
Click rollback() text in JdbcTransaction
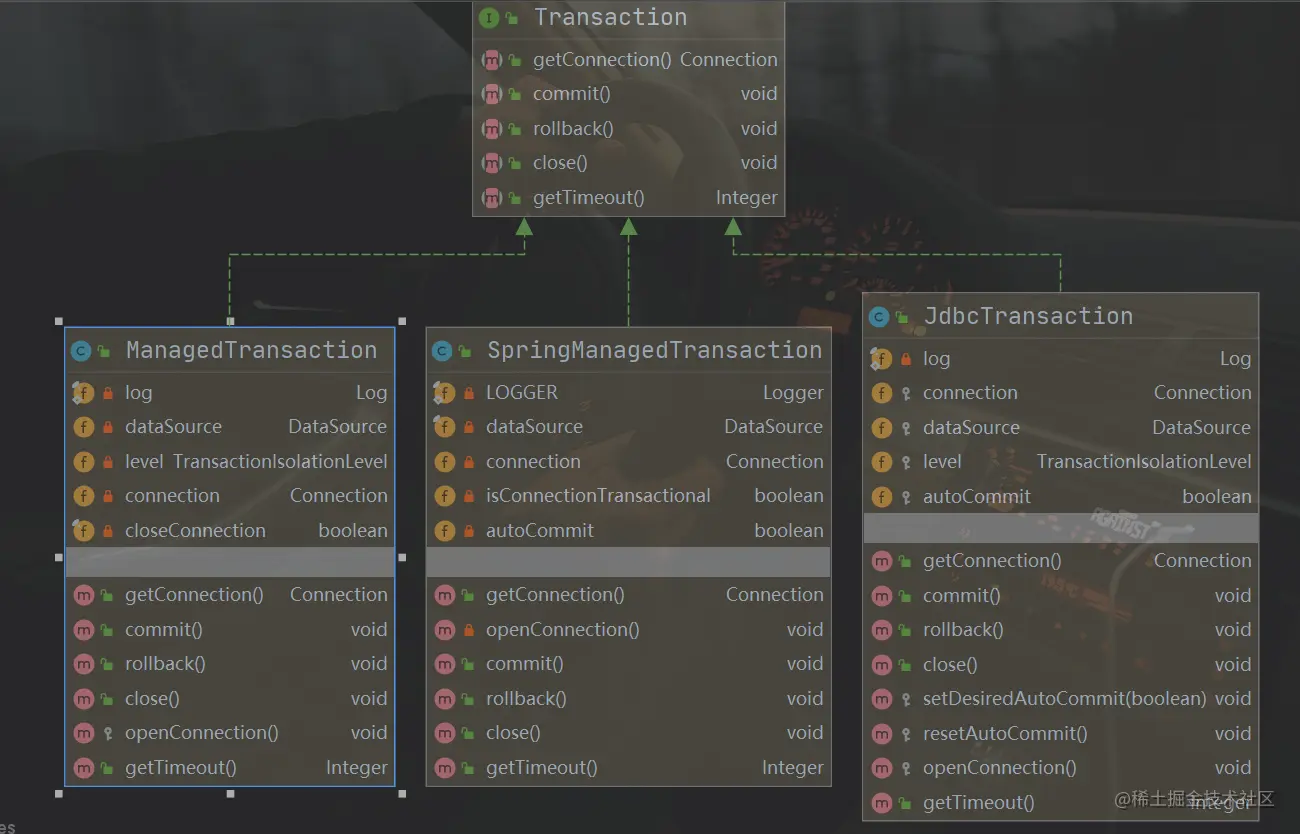click(x=963, y=630)
